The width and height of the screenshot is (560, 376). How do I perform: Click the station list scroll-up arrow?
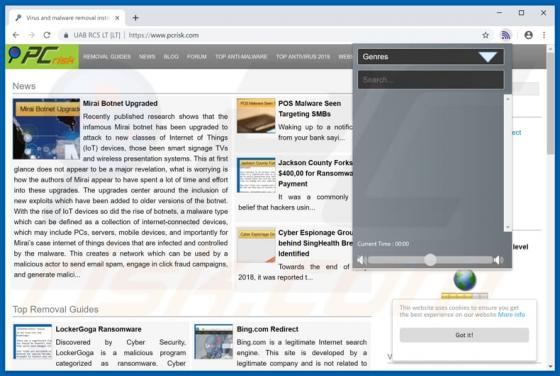(x=508, y=99)
